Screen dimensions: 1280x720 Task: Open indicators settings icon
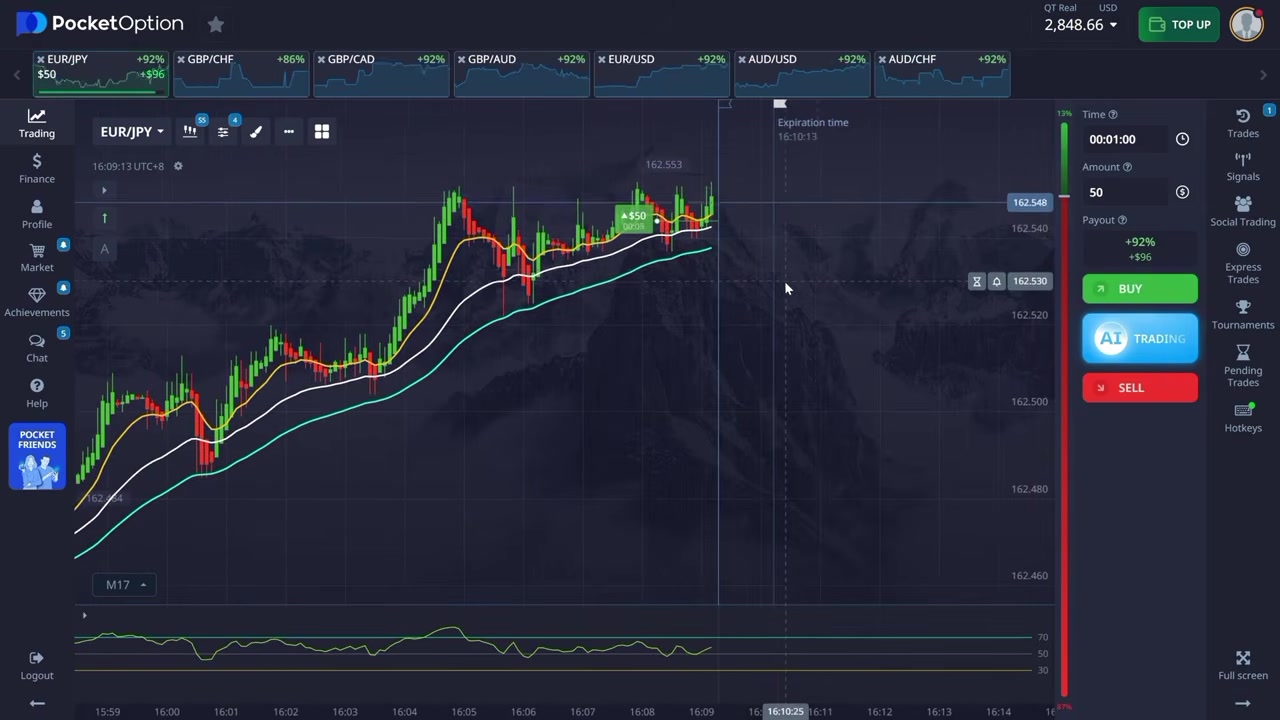223,131
